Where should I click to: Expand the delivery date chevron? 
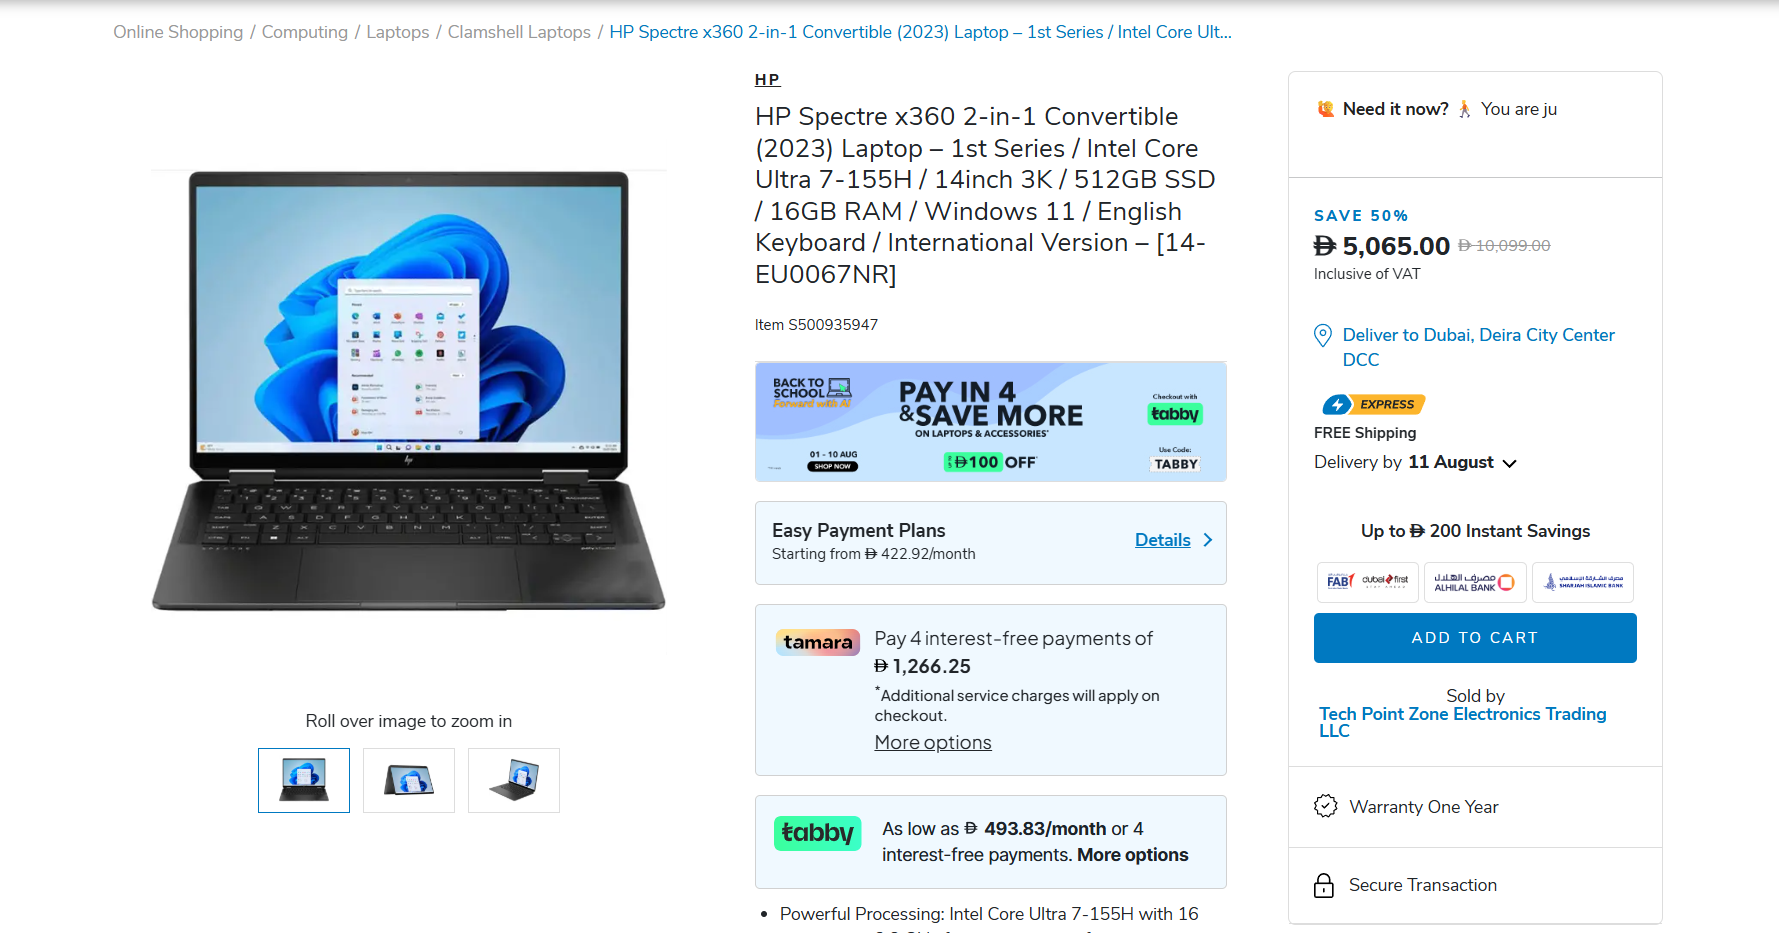[x=1509, y=463]
